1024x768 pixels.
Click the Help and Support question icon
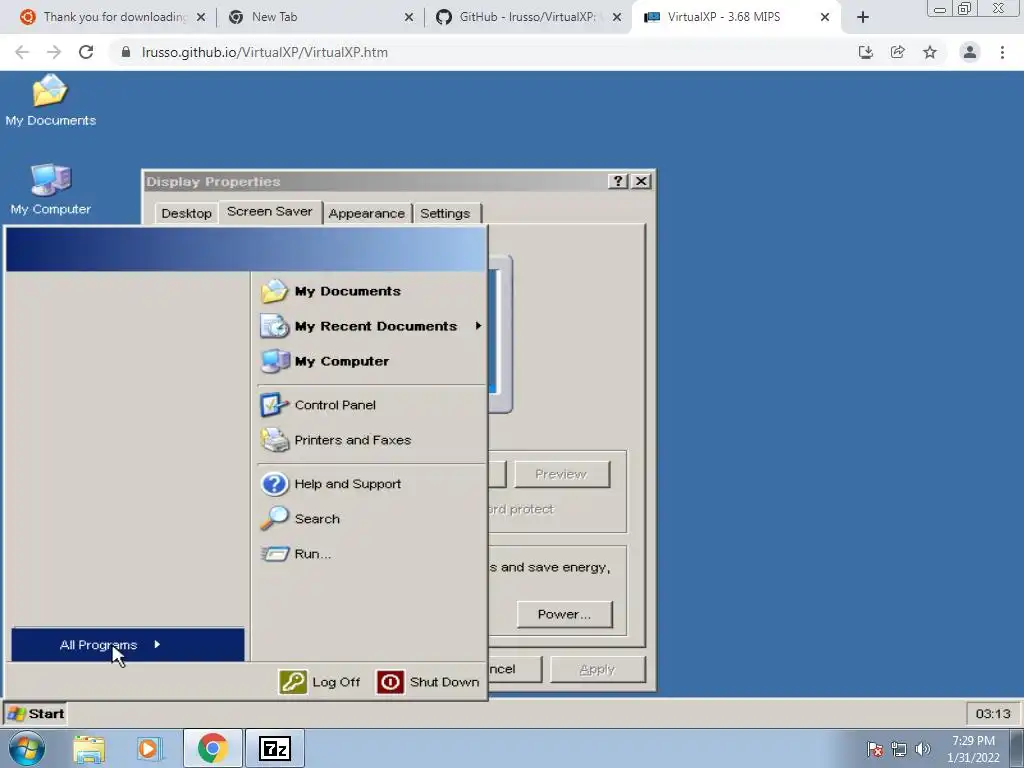coord(274,484)
